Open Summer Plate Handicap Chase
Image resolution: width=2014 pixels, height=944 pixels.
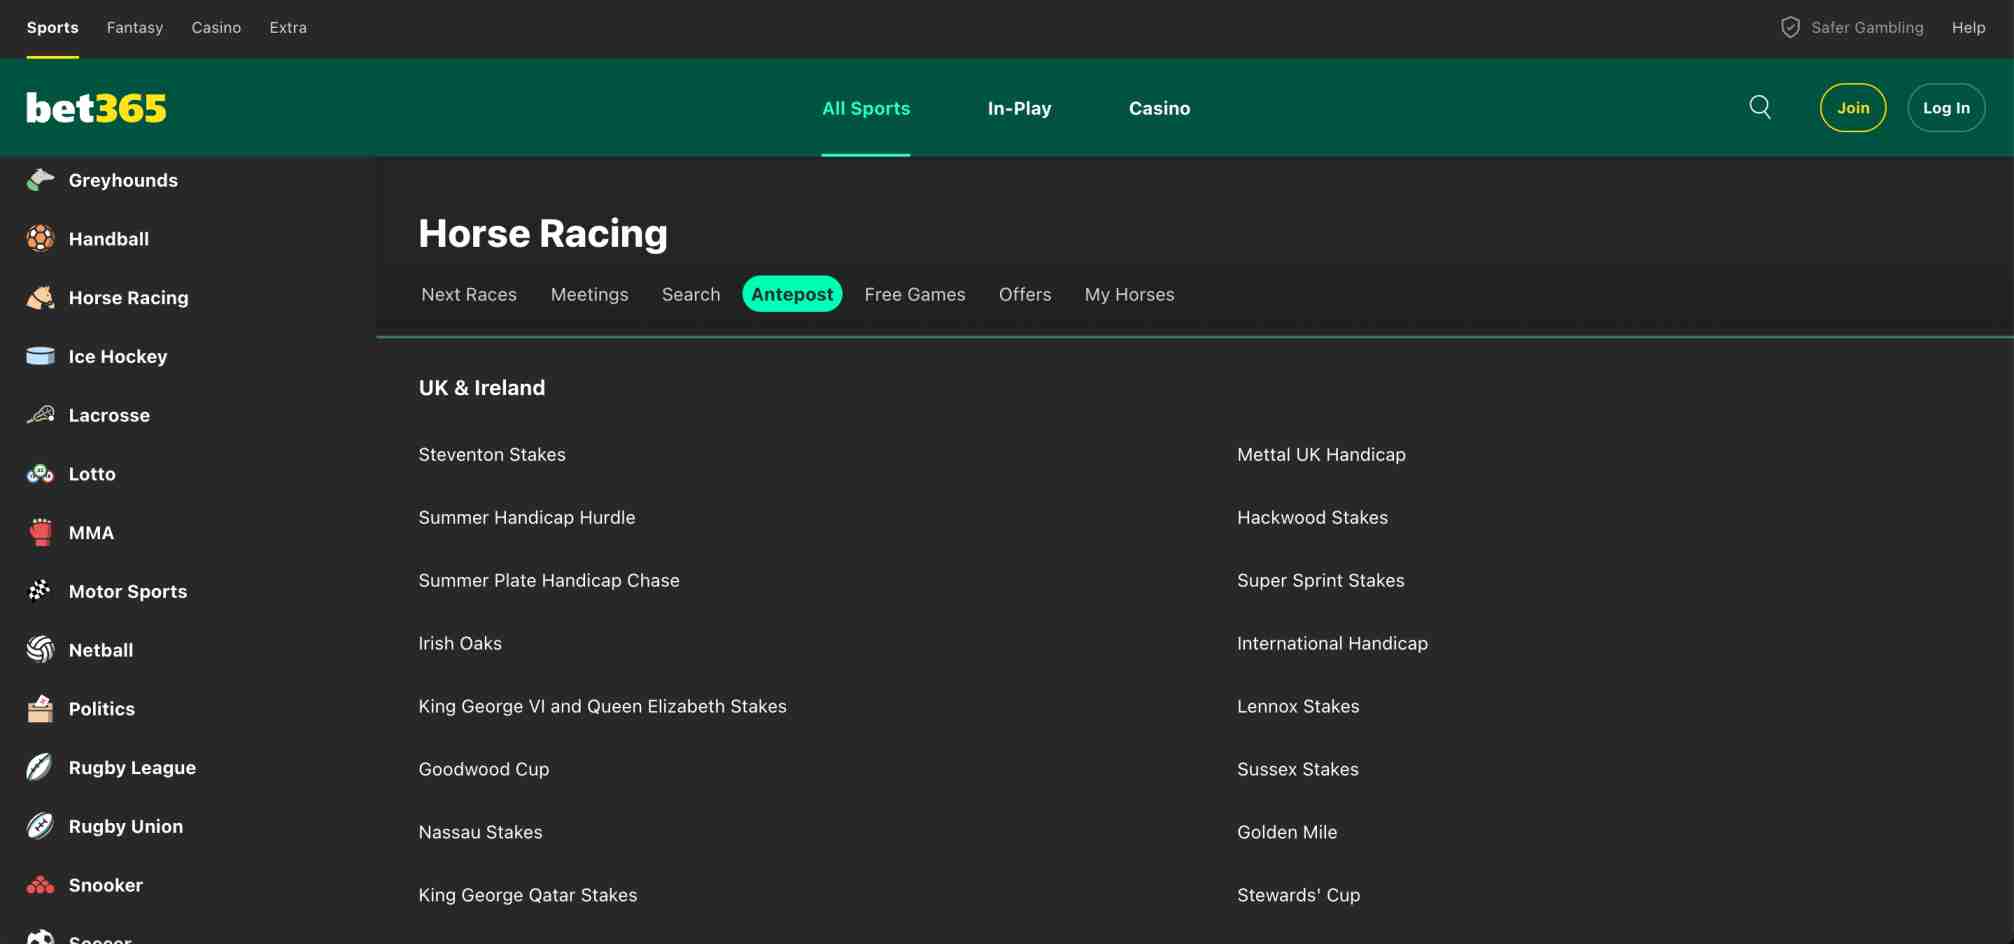(549, 580)
